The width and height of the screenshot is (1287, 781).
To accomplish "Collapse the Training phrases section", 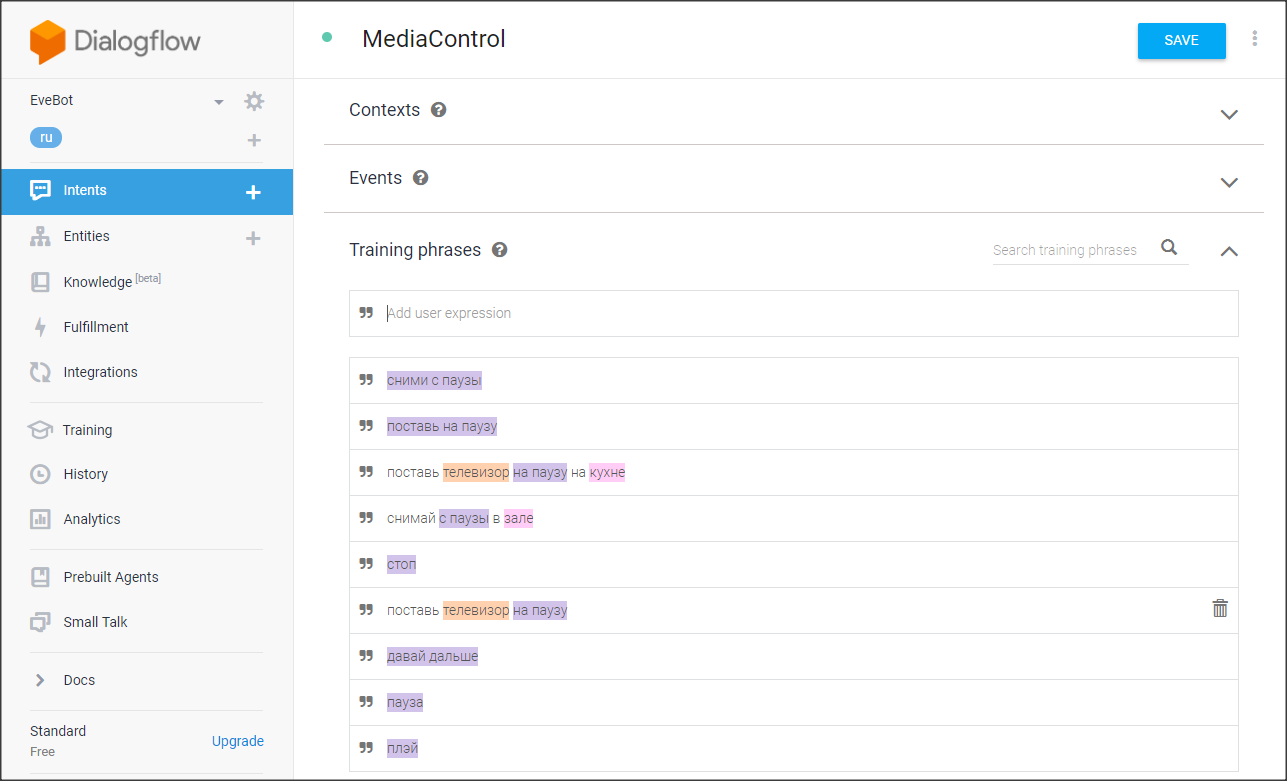I will (1229, 251).
